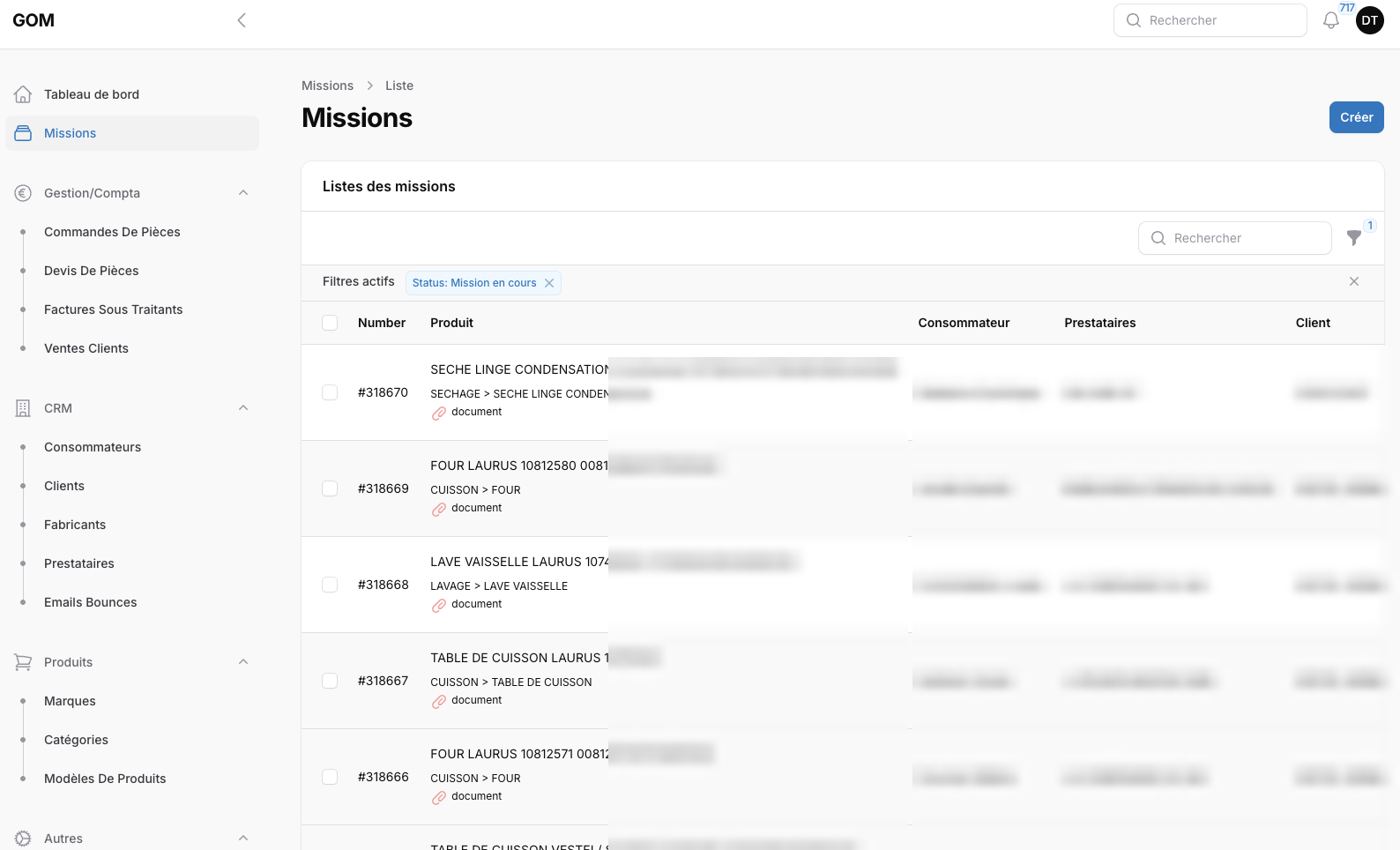
Task: Collapse the Produits section
Action: [243, 662]
